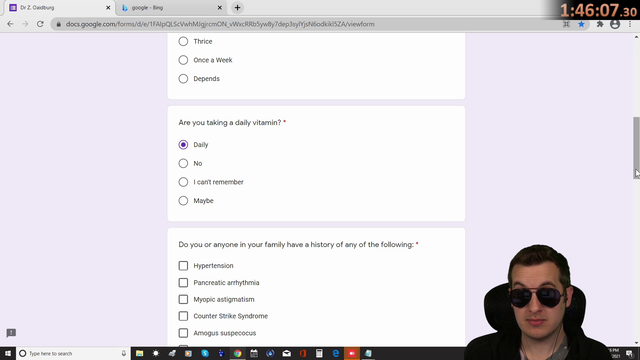The height and width of the screenshot is (360, 640).
Task: Select the Thrice radio option
Action: pos(183,41)
